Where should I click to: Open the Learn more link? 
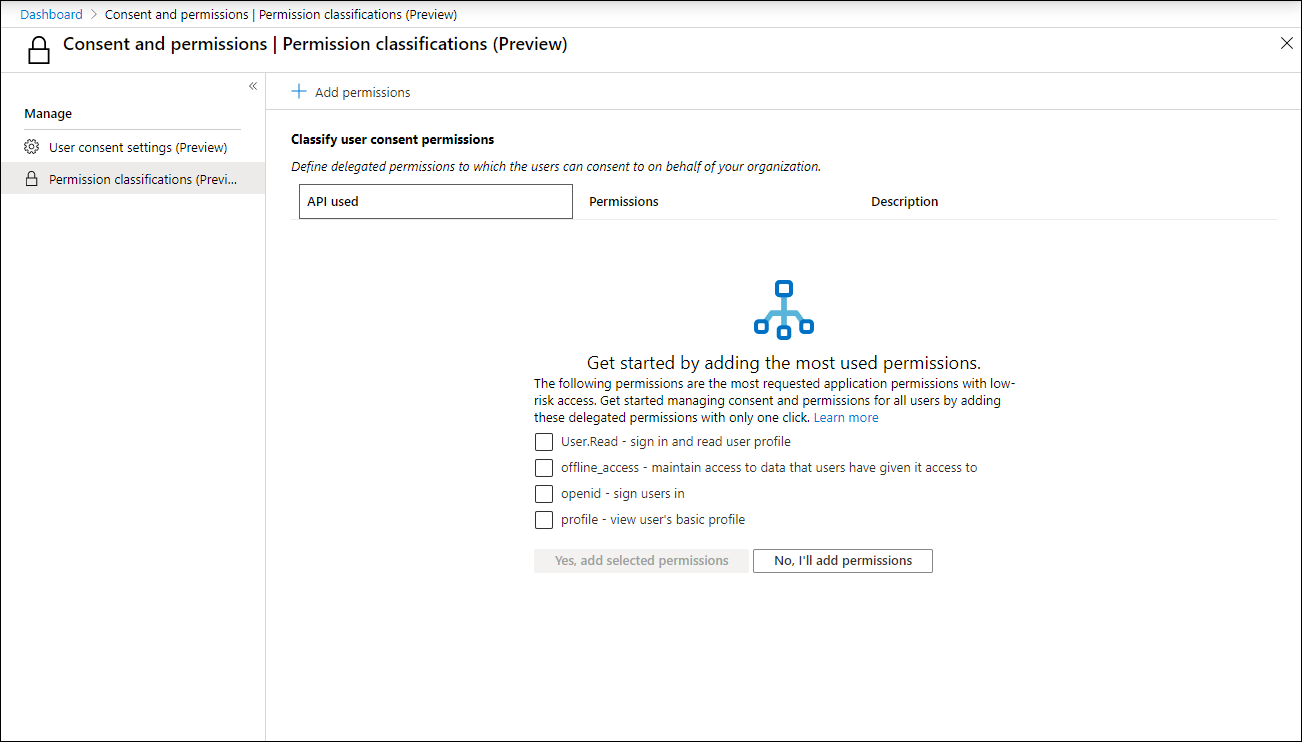pyautogui.click(x=846, y=418)
